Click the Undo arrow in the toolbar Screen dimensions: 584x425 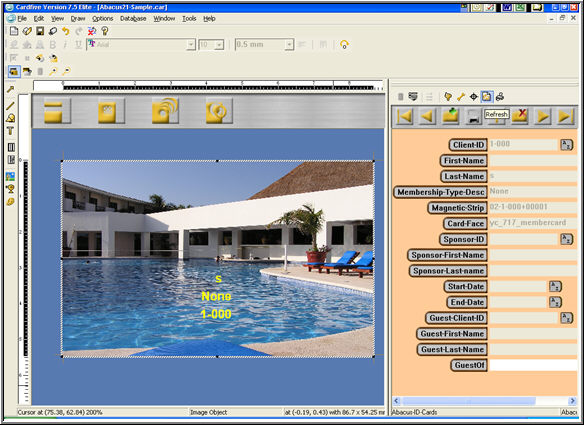[66, 31]
